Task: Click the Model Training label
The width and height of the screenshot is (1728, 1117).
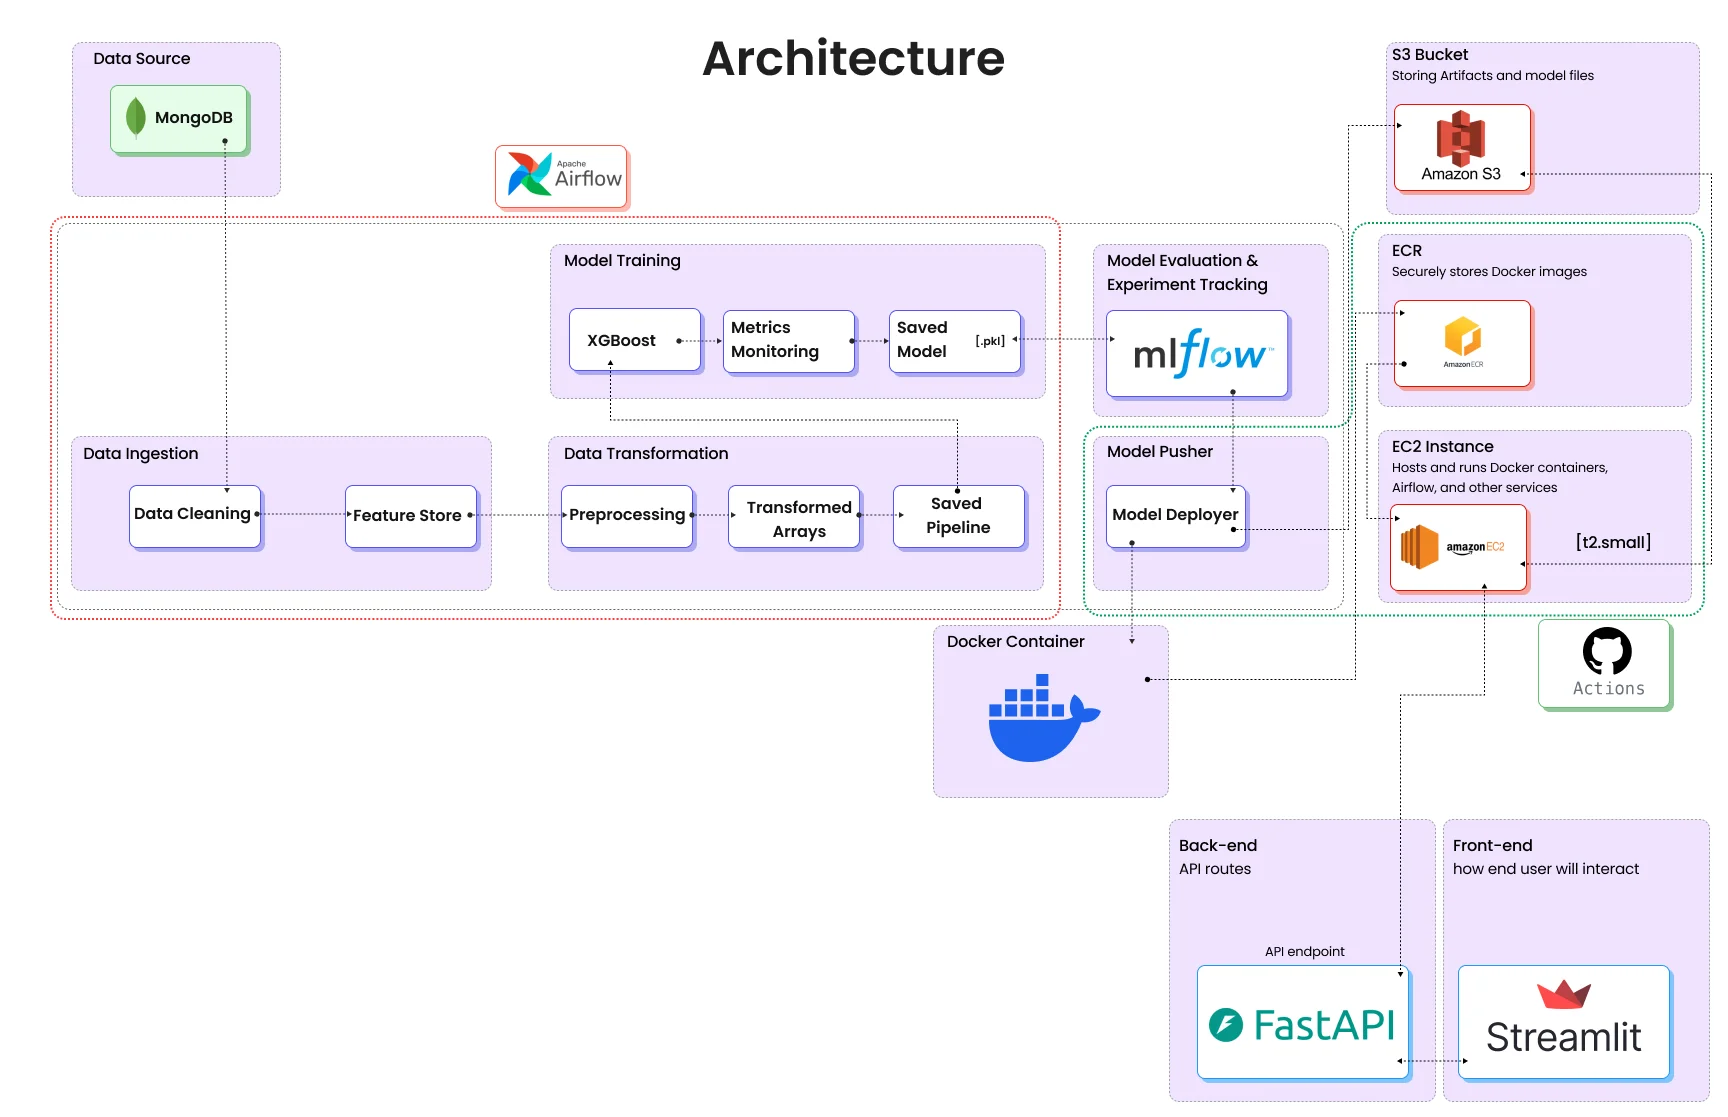Action: tap(622, 261)
